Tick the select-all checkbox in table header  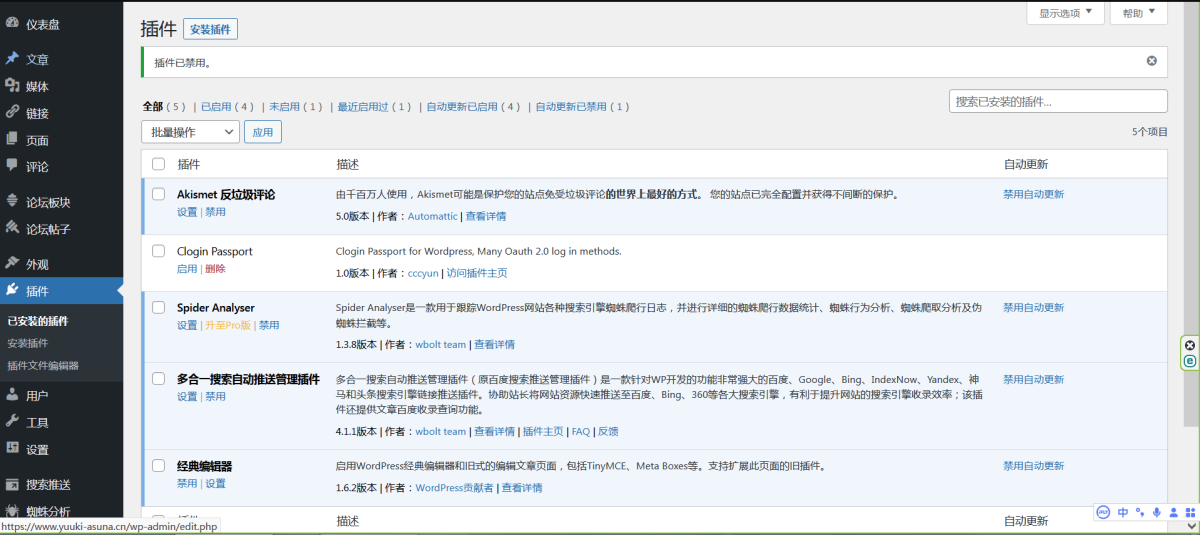[x=158, y=164]
